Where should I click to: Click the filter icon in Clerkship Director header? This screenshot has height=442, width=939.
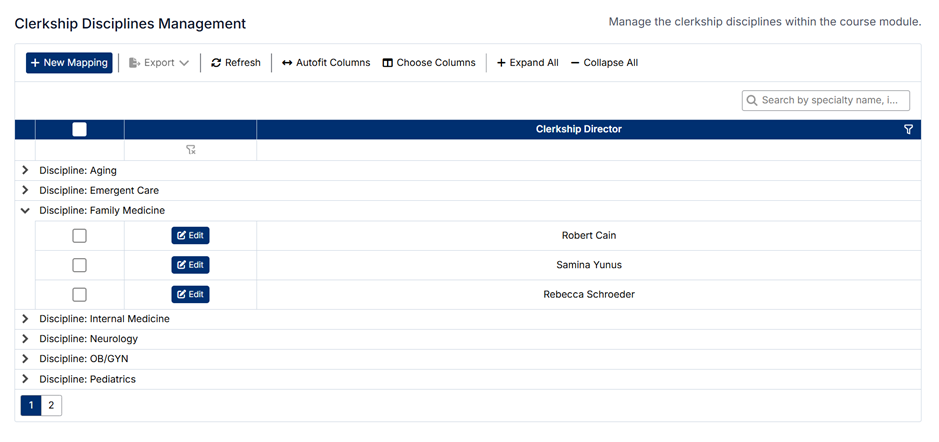(x=908, y=130)
